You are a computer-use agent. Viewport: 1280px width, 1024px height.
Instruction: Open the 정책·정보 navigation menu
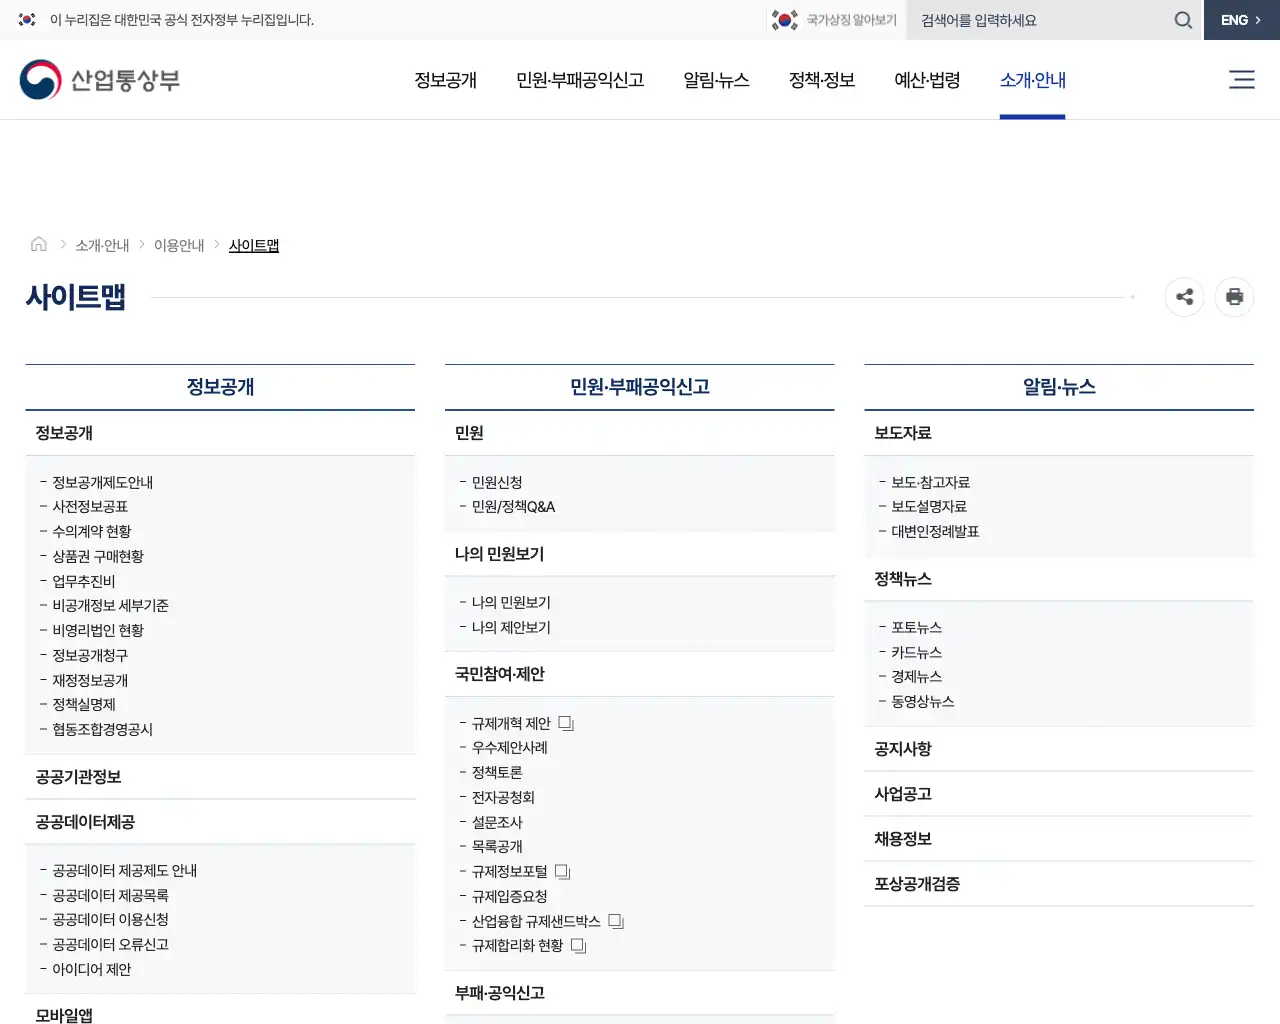(x=820, y=81)
